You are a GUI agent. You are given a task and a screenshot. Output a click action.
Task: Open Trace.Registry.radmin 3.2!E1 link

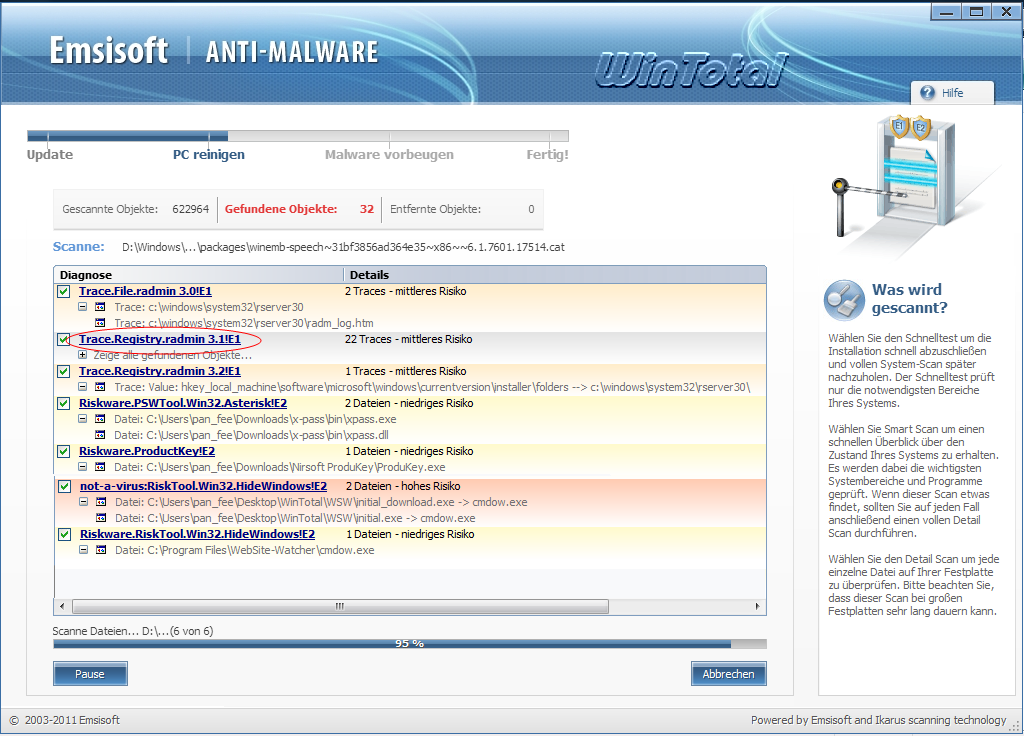click(160, 371)
